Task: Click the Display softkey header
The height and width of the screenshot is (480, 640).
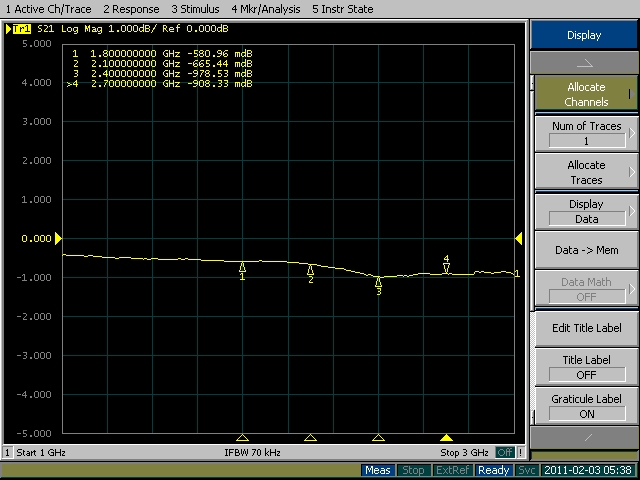Action: tap(584, 35)
